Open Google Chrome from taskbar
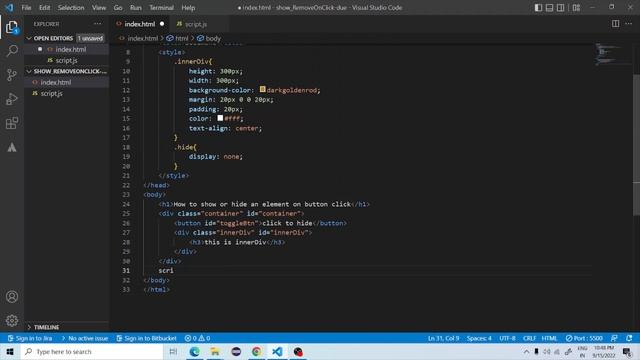This screenshot has width=640, height=360. pyautogui.click(x=257, y=351)
